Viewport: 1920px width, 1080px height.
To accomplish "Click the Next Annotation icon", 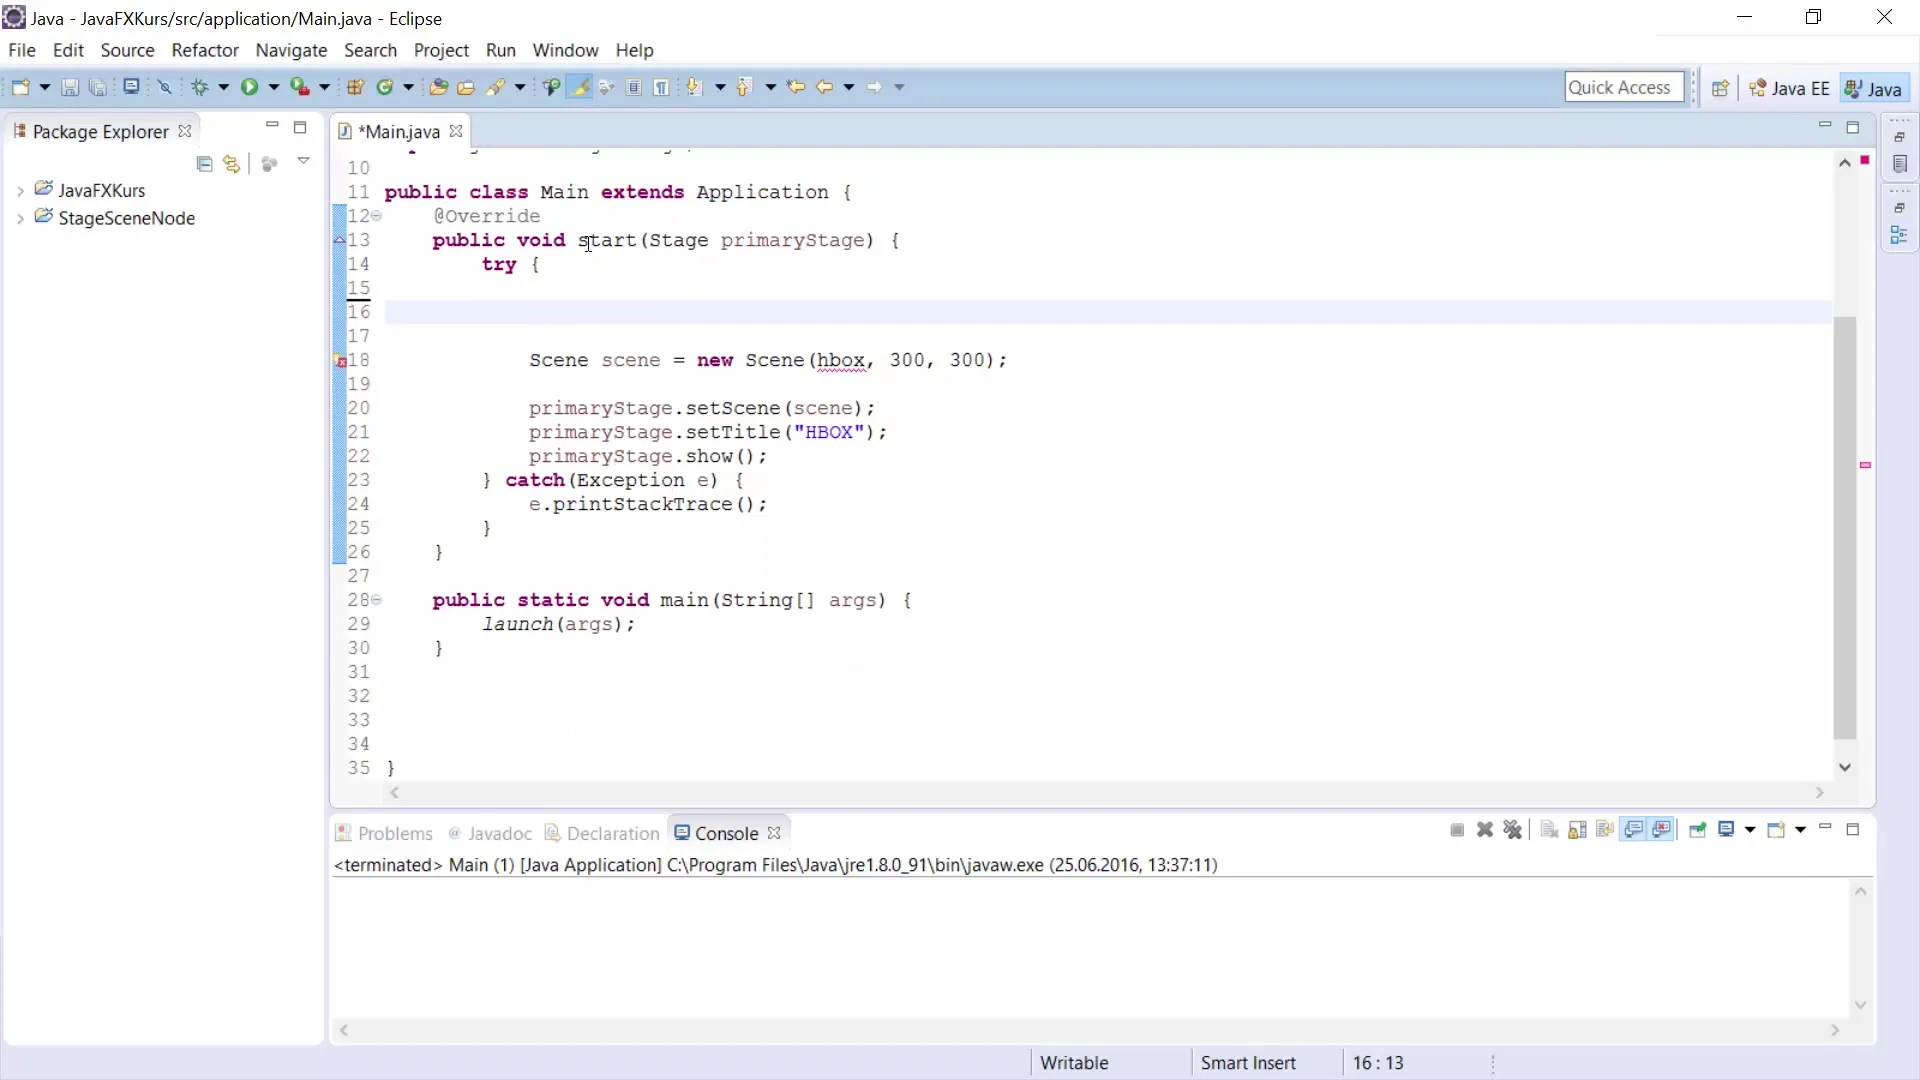I will click(694, 87).
